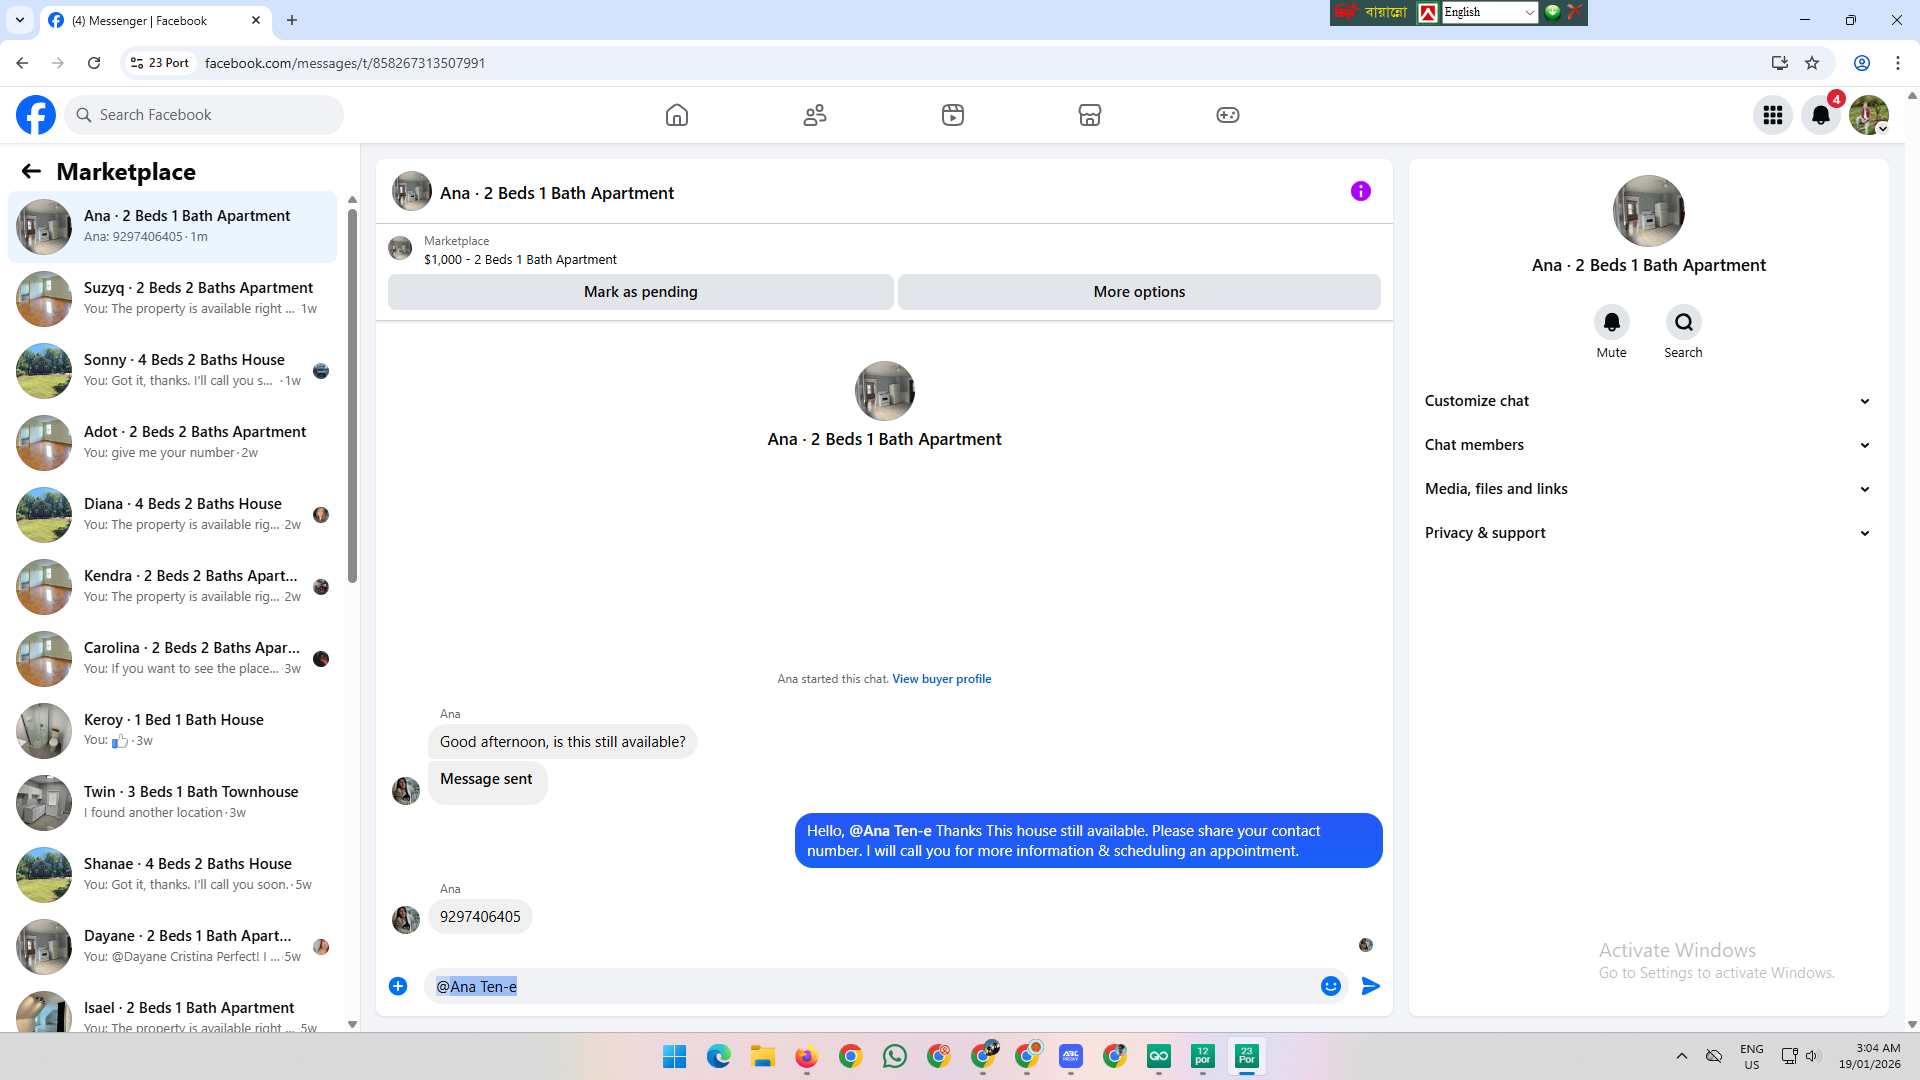The width and height of the screenshot is (1920, 1080).
Task: Open the Windows Start menu
Action: point(675,1056)
